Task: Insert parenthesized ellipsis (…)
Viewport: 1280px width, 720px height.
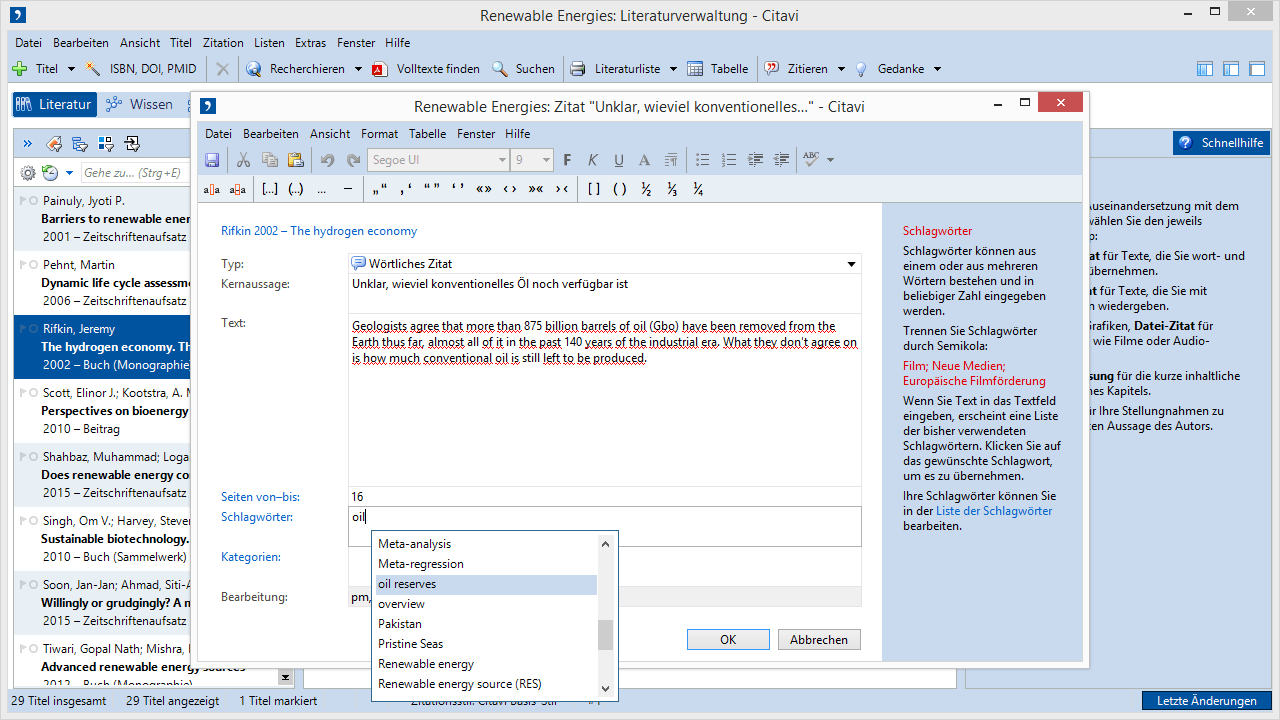Action: pos(296,189)
